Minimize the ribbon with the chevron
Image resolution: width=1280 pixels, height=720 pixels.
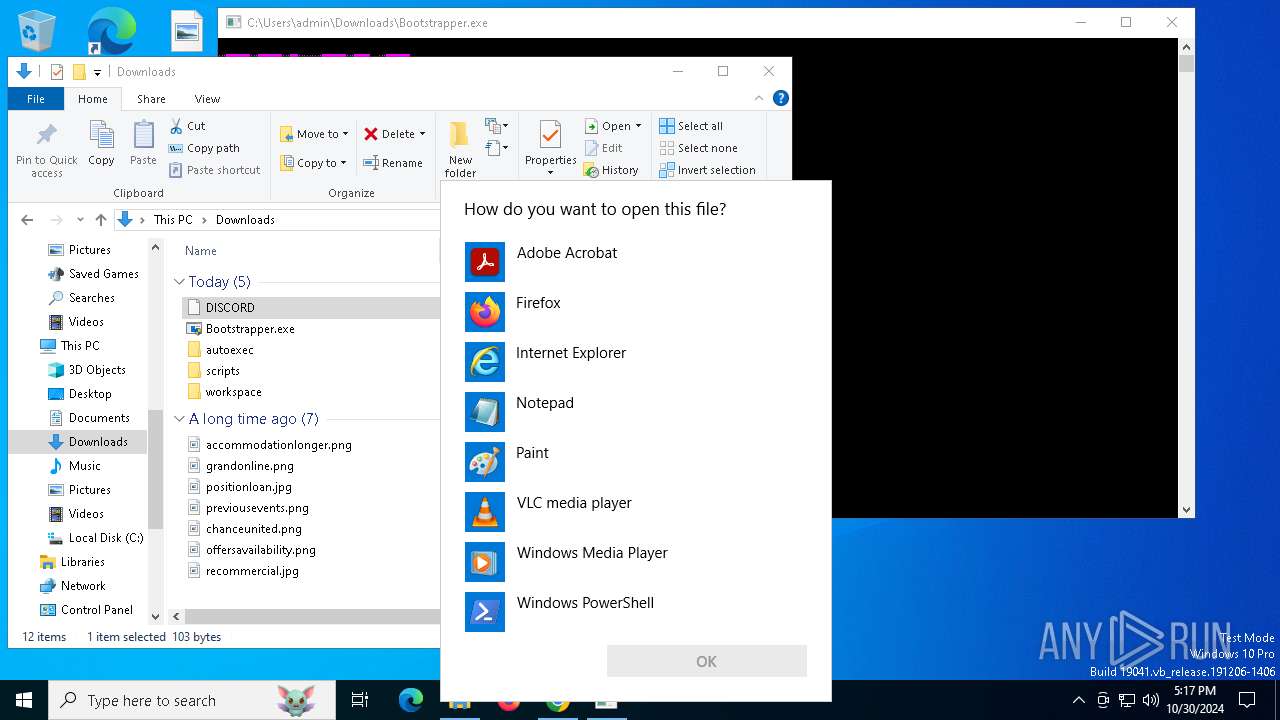759,98
